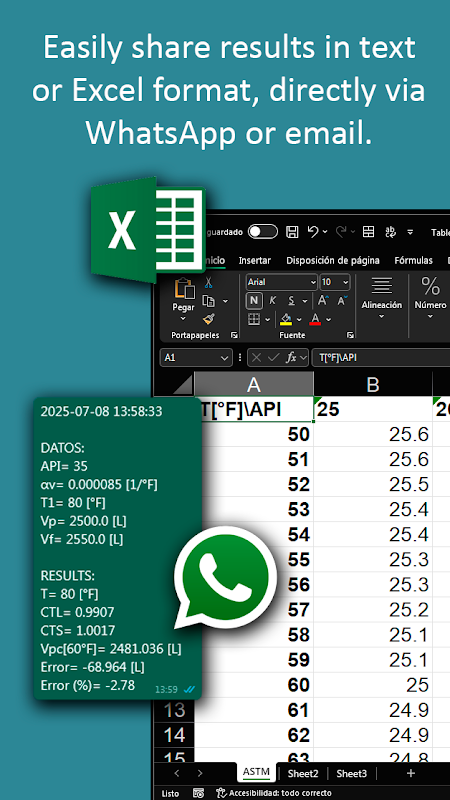Click the Save icon in quick access toolbar
This screenshot has height=800, width=450.
pos(292,232)
